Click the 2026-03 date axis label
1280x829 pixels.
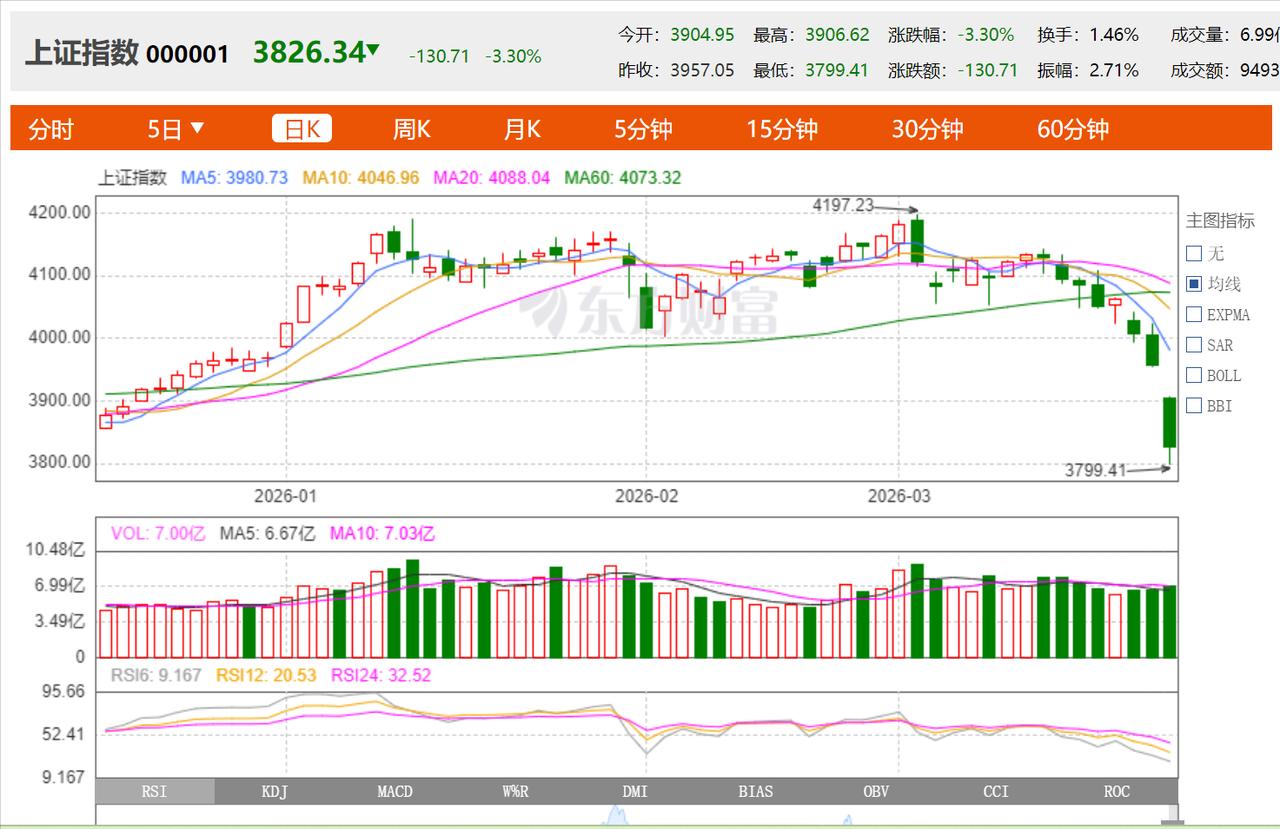coord(899,496)
